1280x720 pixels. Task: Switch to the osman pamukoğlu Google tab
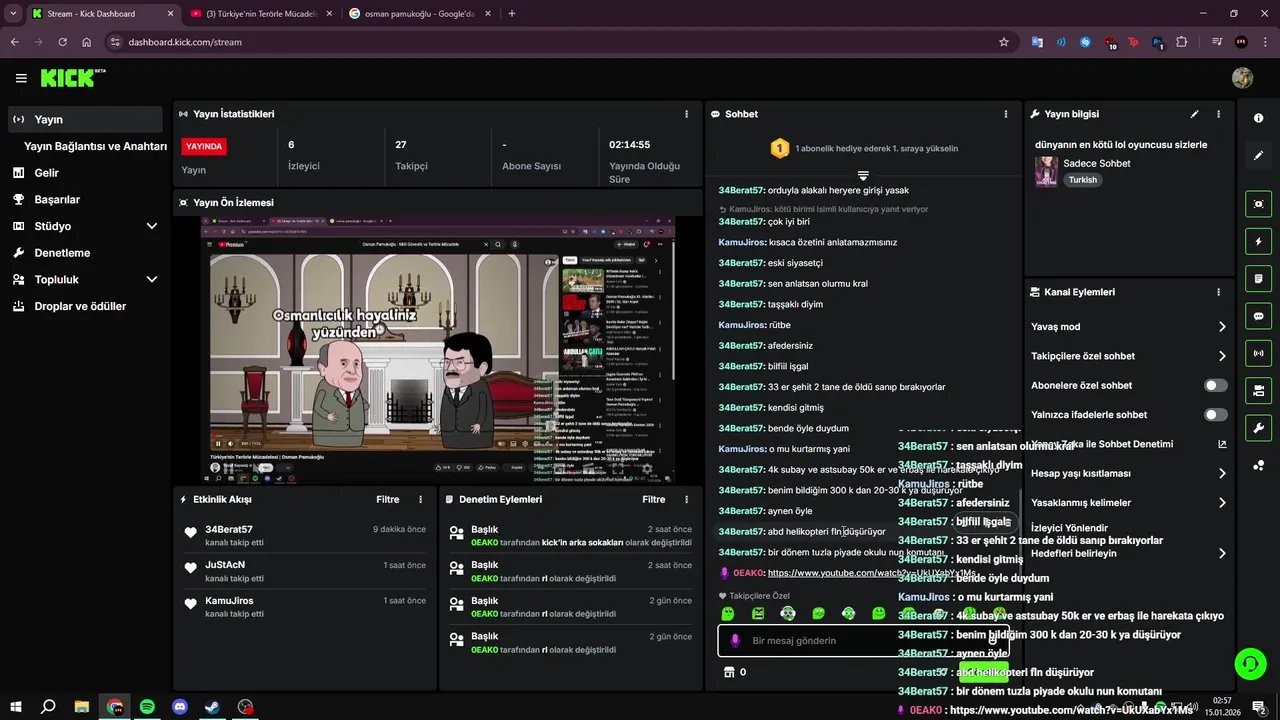point(418,14)
